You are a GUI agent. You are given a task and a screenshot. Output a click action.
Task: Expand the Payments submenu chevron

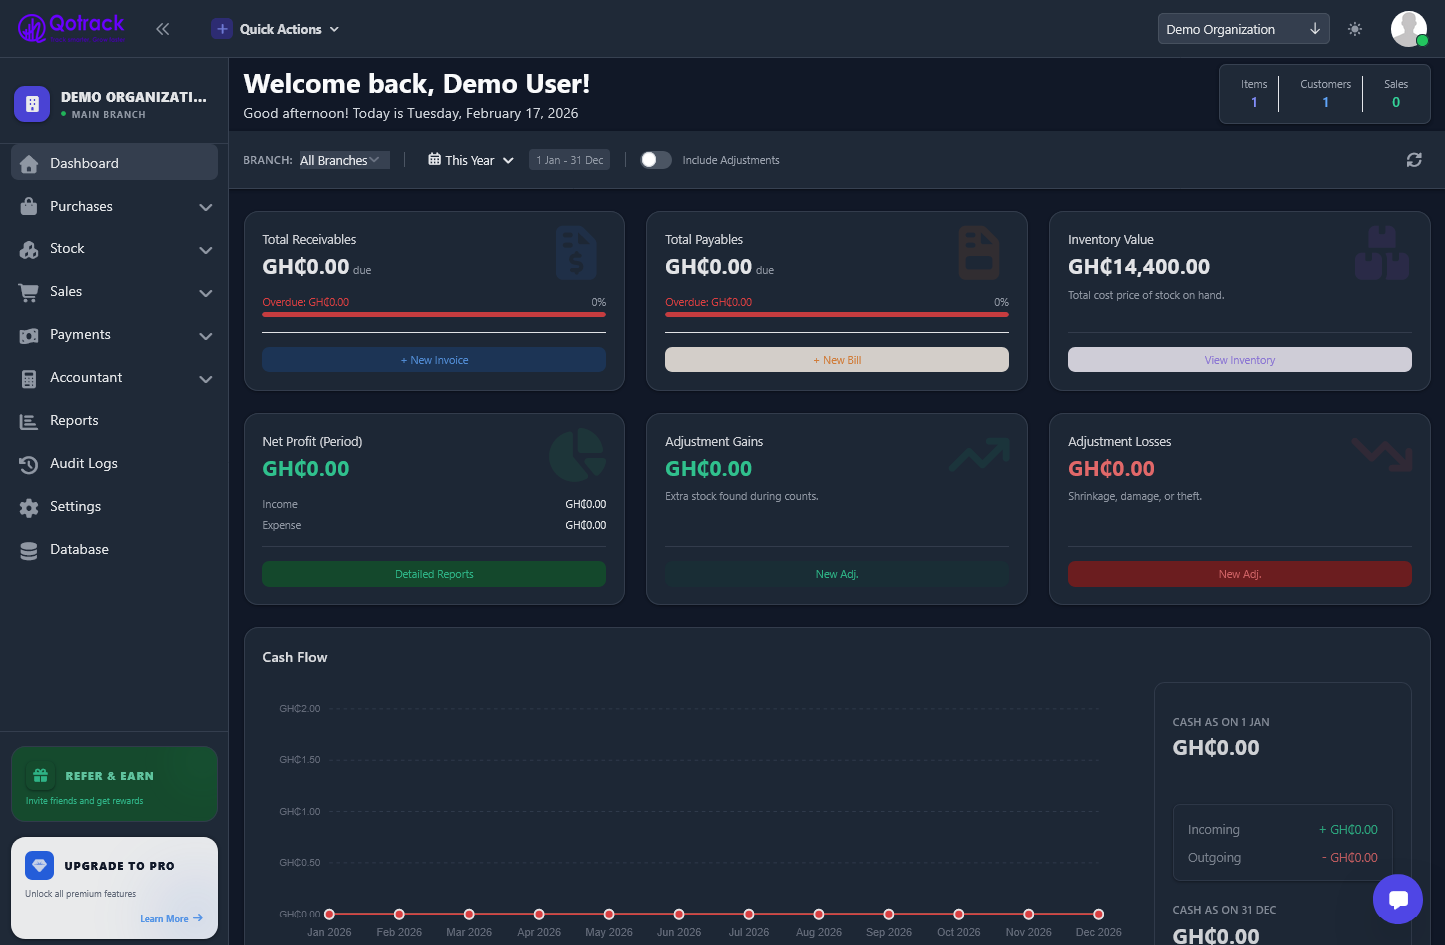206,336
